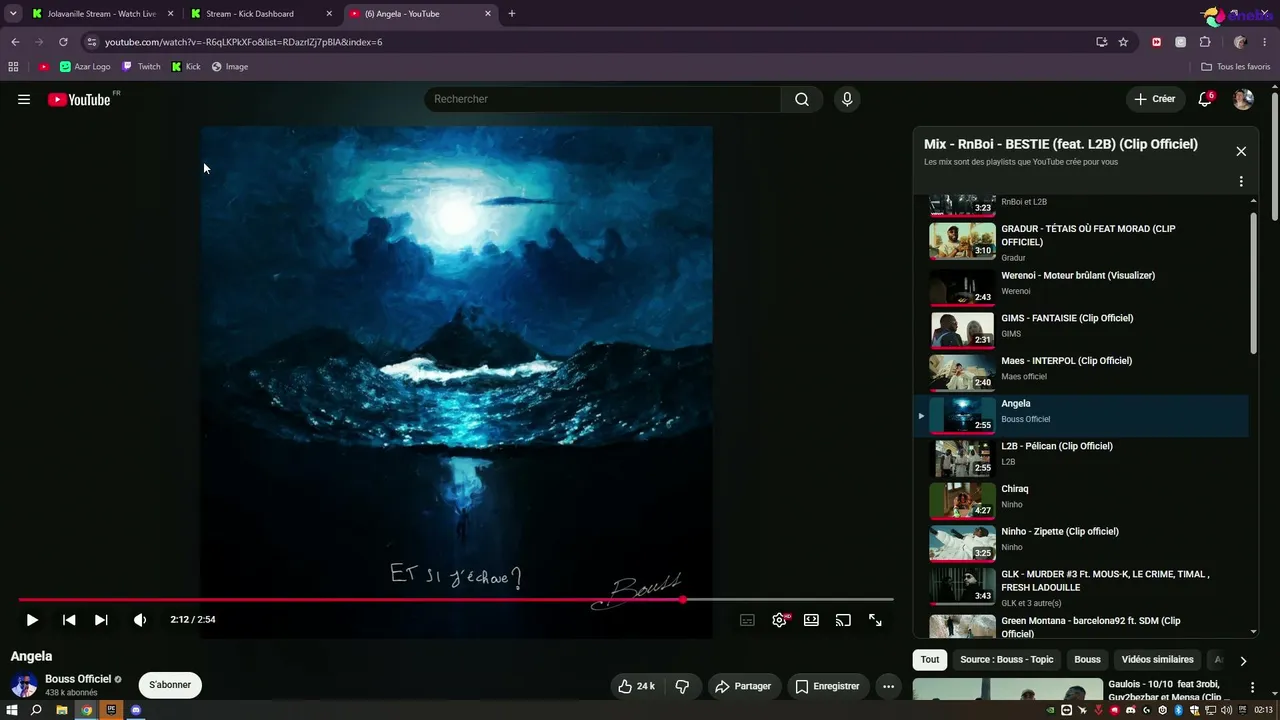1280x720 pixels.
Task: Cast the video to a device
Action: click(843, 620)
